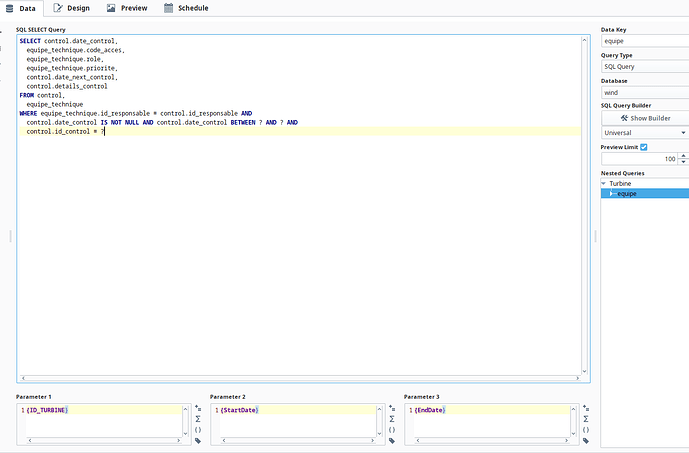Image resolution: width=689 pixels, height=453 pixels.
Task: Click the sigma function icon beside Parameter 3
Action: [586, 419]
